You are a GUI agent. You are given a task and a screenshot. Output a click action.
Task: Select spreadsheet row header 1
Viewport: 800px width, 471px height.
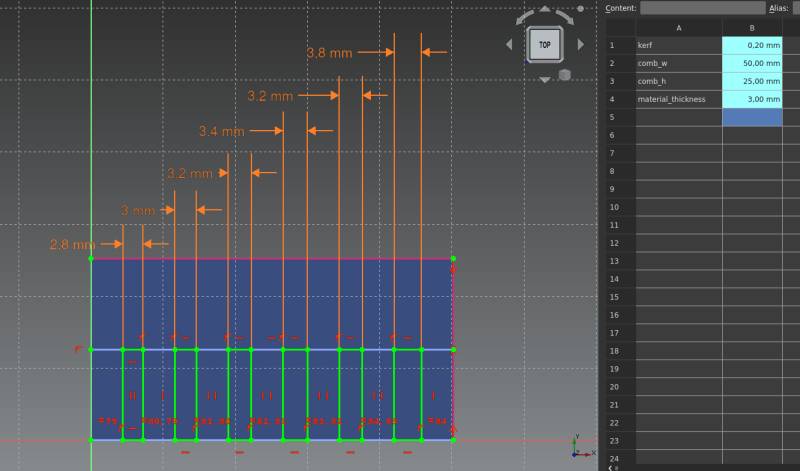pos(620,45)
